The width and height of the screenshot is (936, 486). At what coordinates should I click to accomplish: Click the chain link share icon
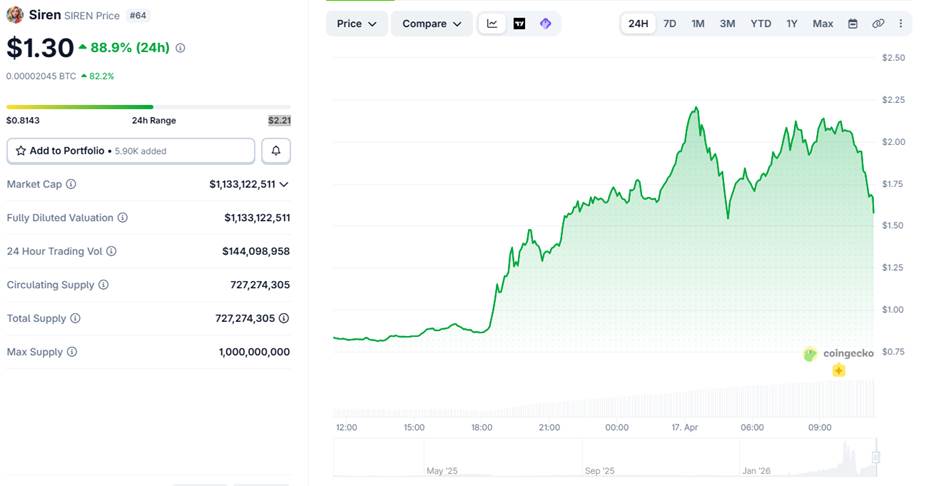tap(878, 23)
